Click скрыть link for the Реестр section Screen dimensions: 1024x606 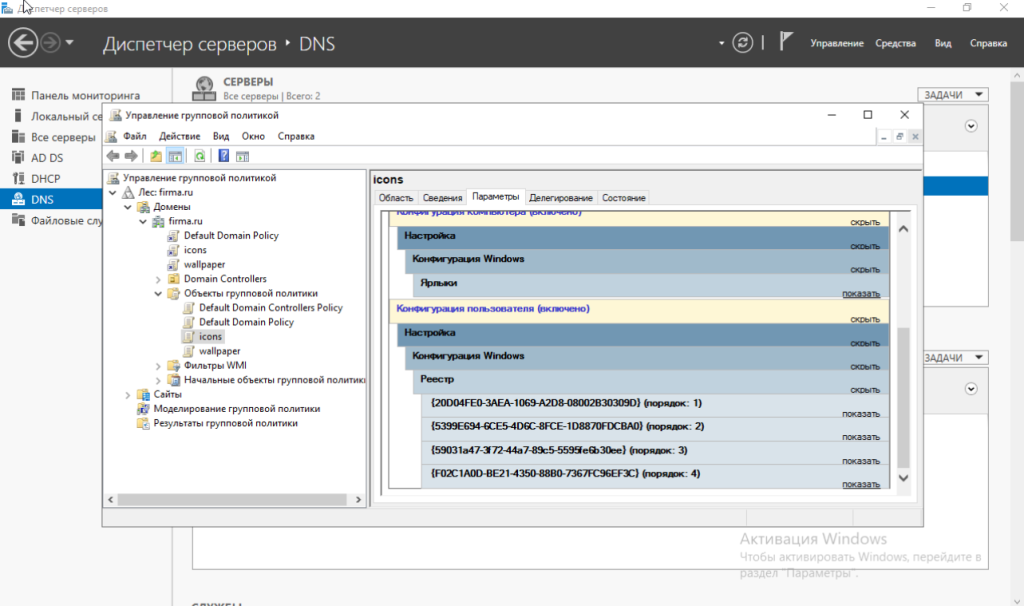[x=864, y=390]
